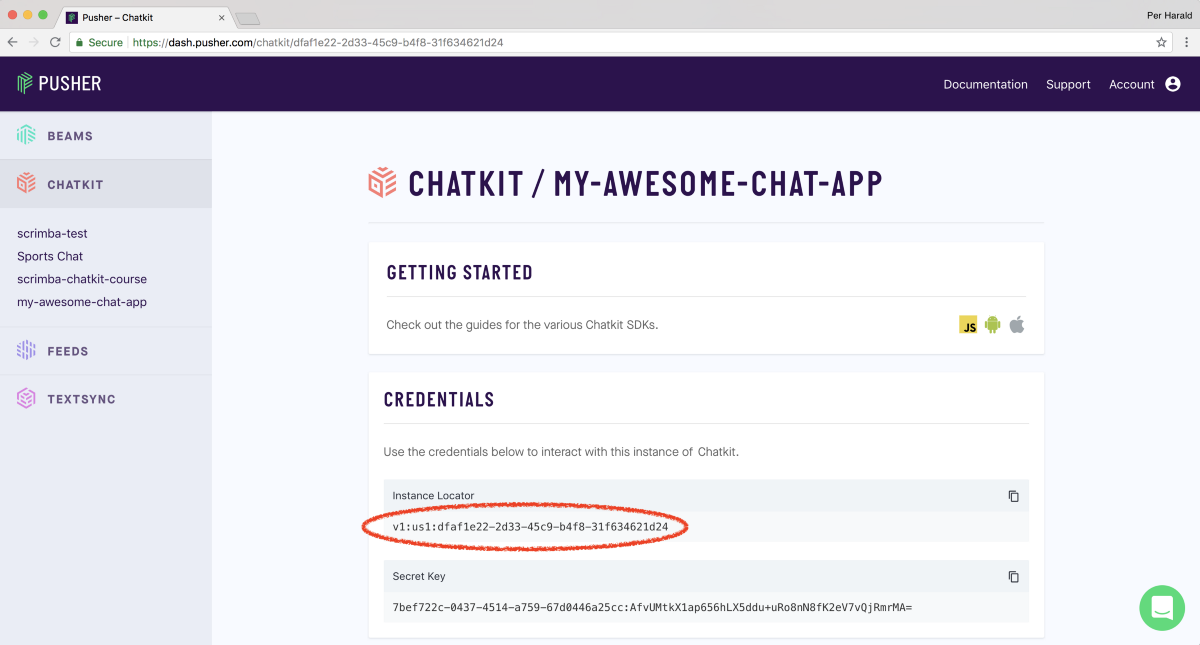The width and height of the screenshot is (1200, 645).
Task: Bookmark this page with star icon
Action: tap(1161, 42)
